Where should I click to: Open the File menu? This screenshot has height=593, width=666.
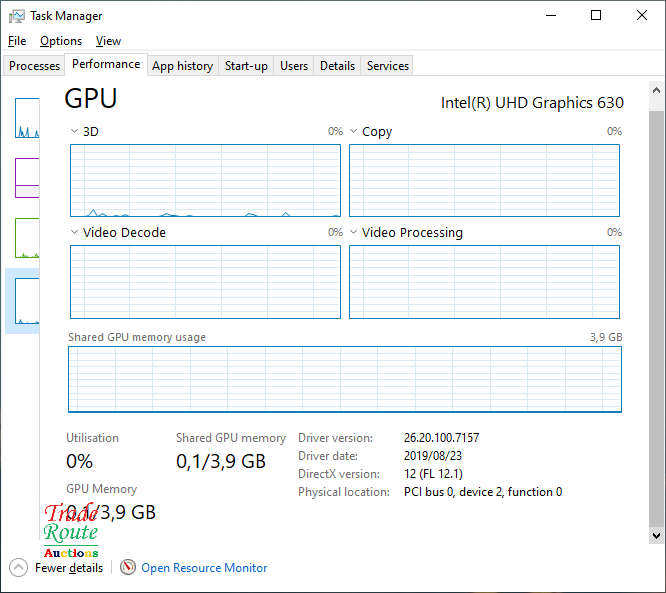point(17,41)
